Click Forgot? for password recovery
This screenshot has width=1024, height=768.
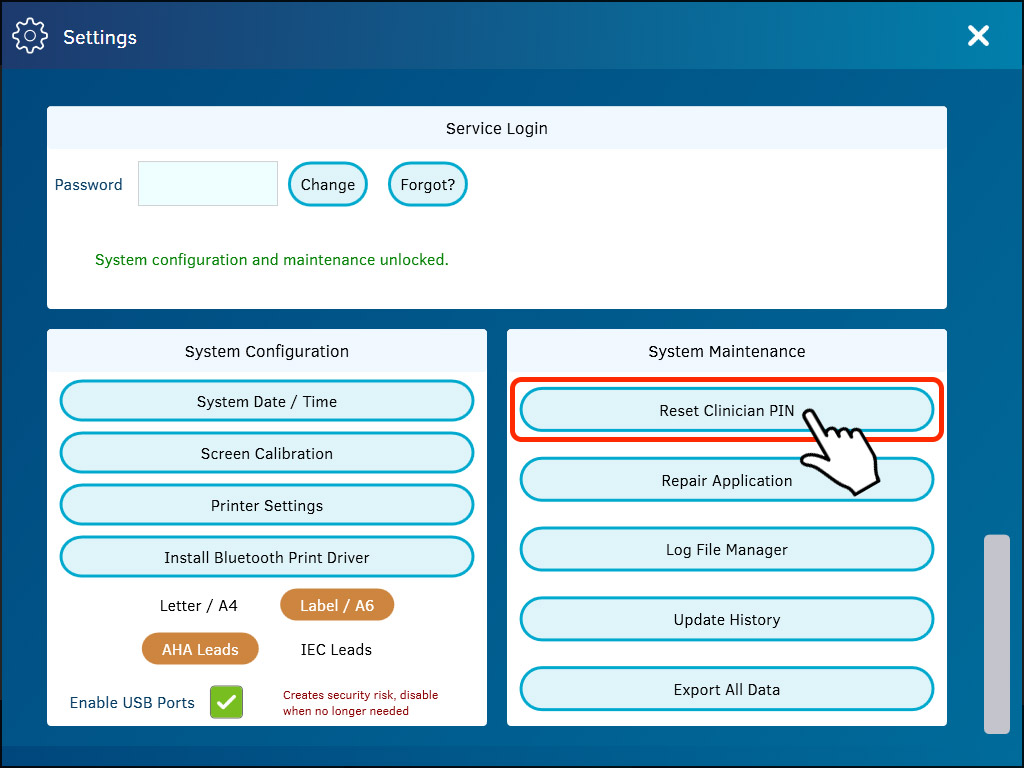427,183
